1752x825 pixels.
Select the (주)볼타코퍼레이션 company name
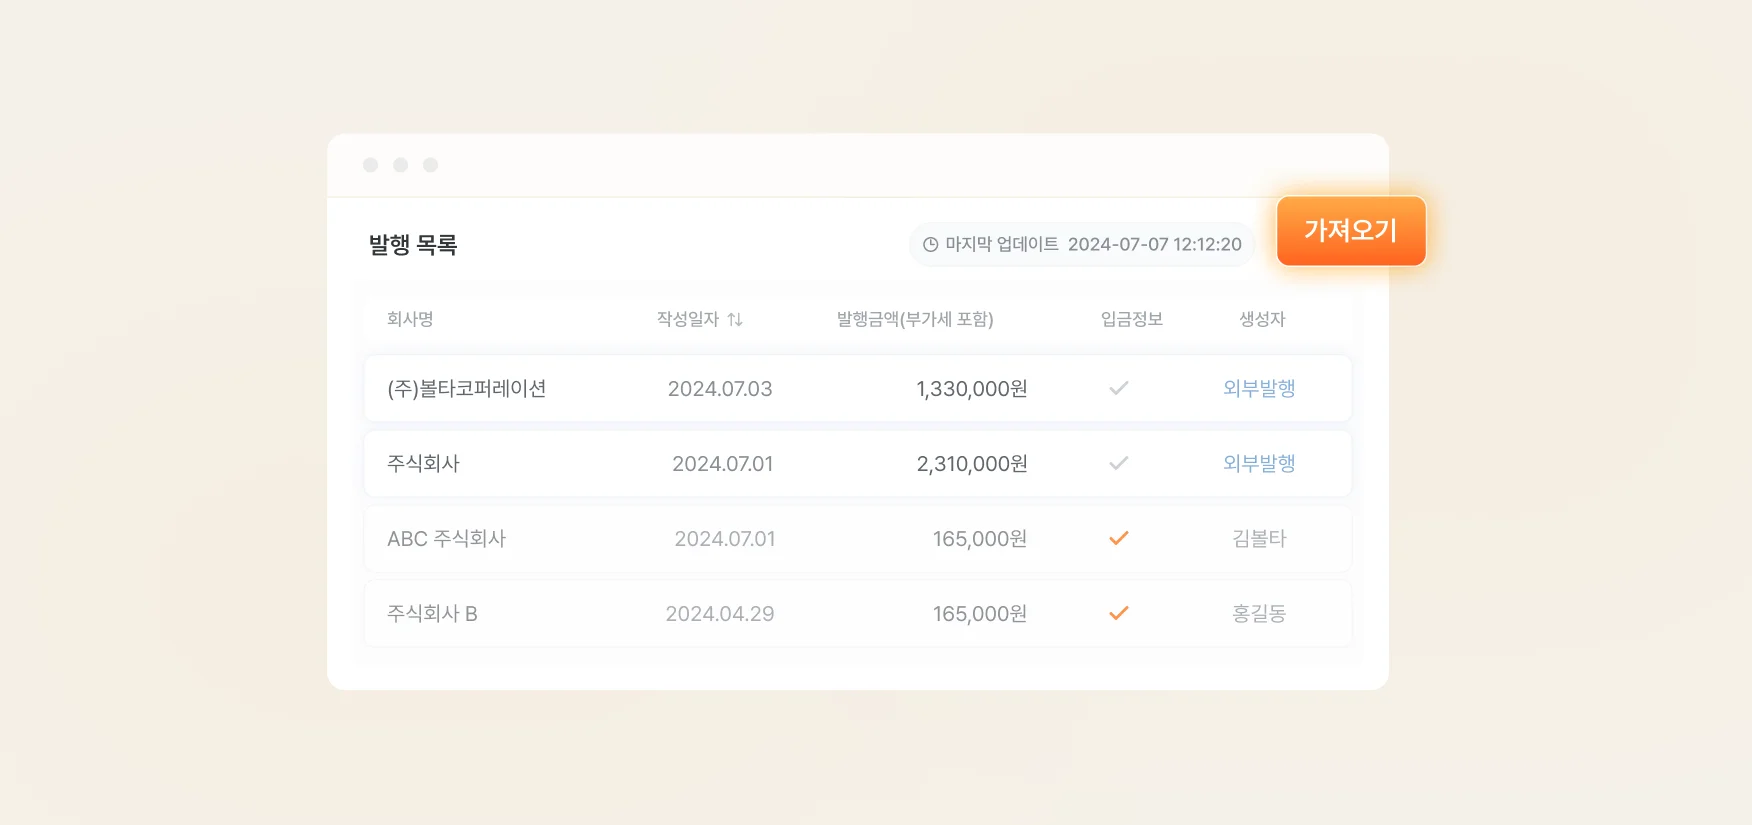(466, 388)
